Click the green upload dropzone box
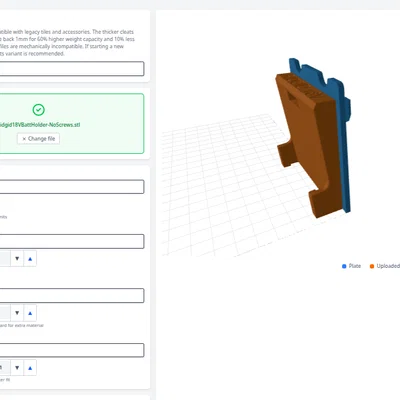 72,124
